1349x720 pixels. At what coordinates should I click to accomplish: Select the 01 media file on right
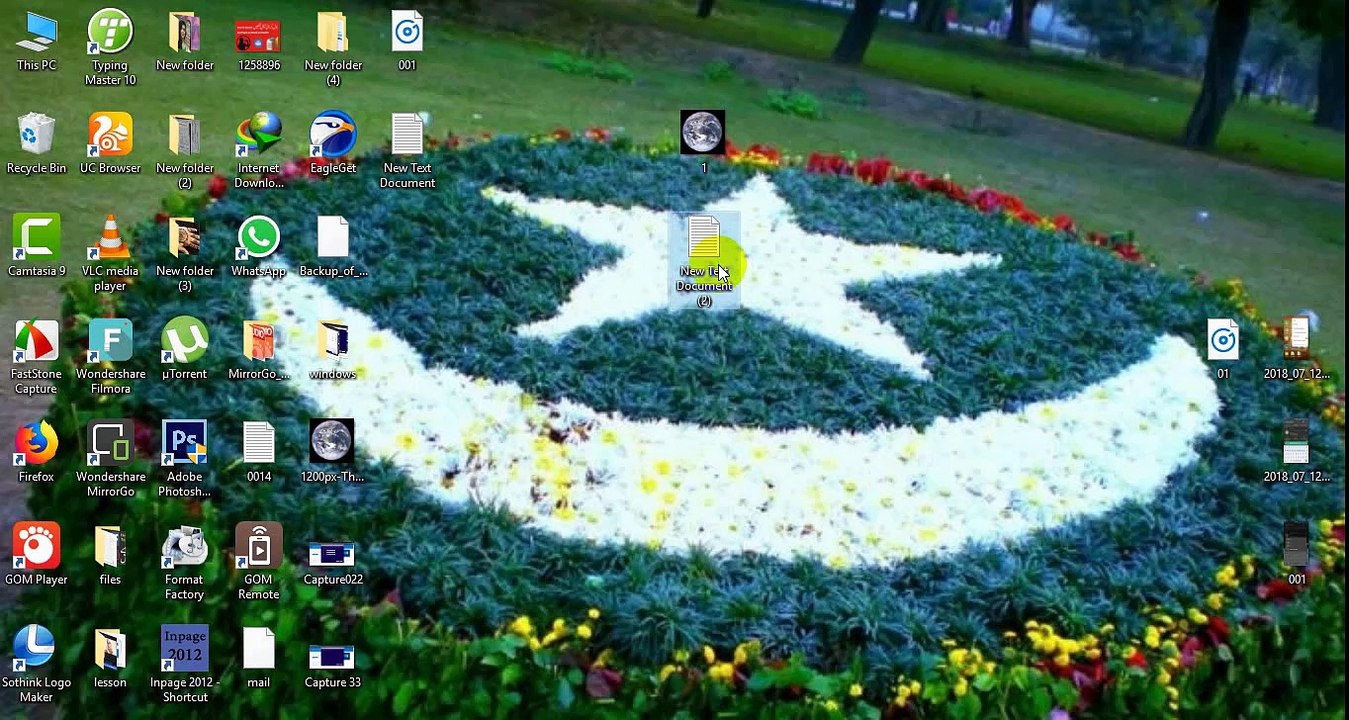click(x=1223, y=350)
